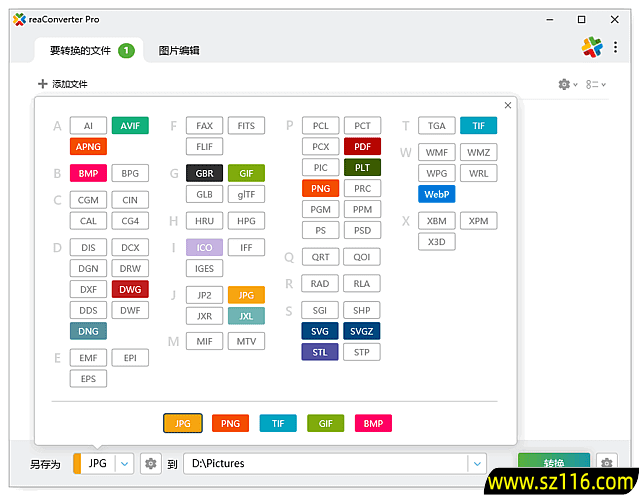Open the gear settings menu in the toolbar
Screen dimensions: 640x496
pyautogui.click(x=565, y=85)
